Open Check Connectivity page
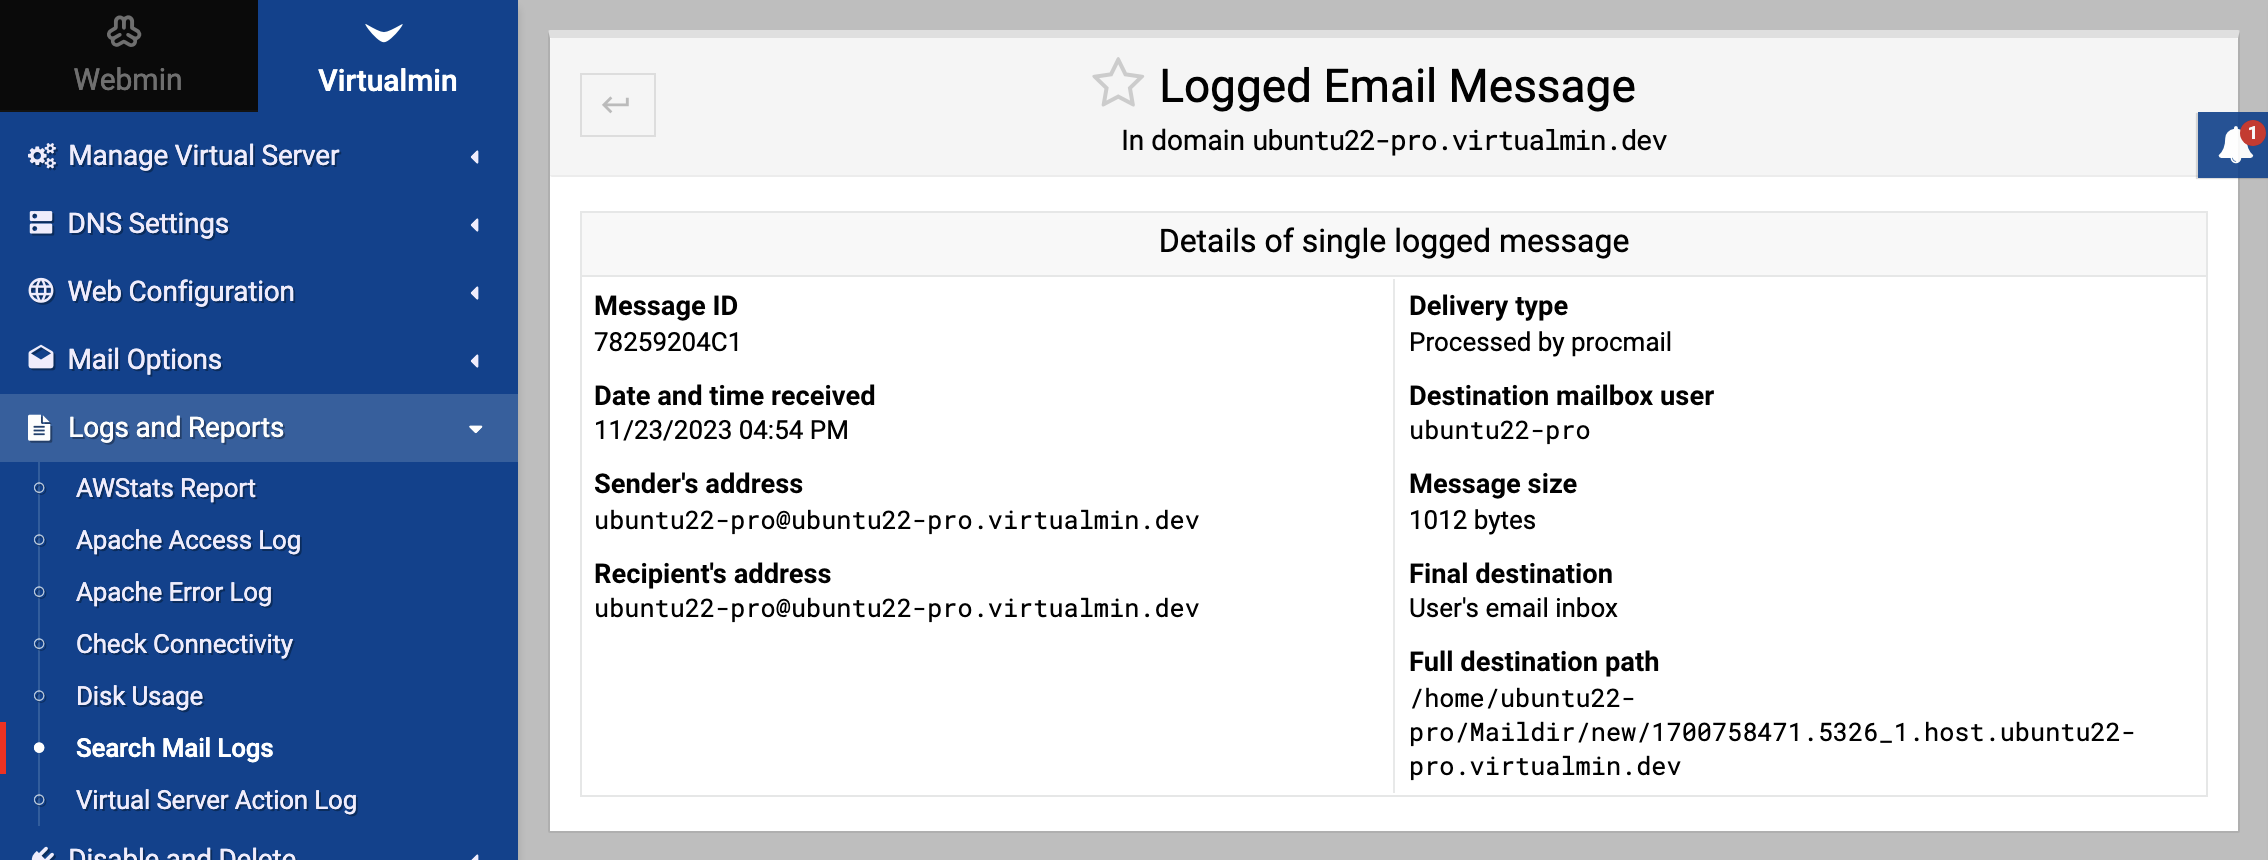Image resolution: width=2268 pixels, height=860 pixels. tap(184, 644)
